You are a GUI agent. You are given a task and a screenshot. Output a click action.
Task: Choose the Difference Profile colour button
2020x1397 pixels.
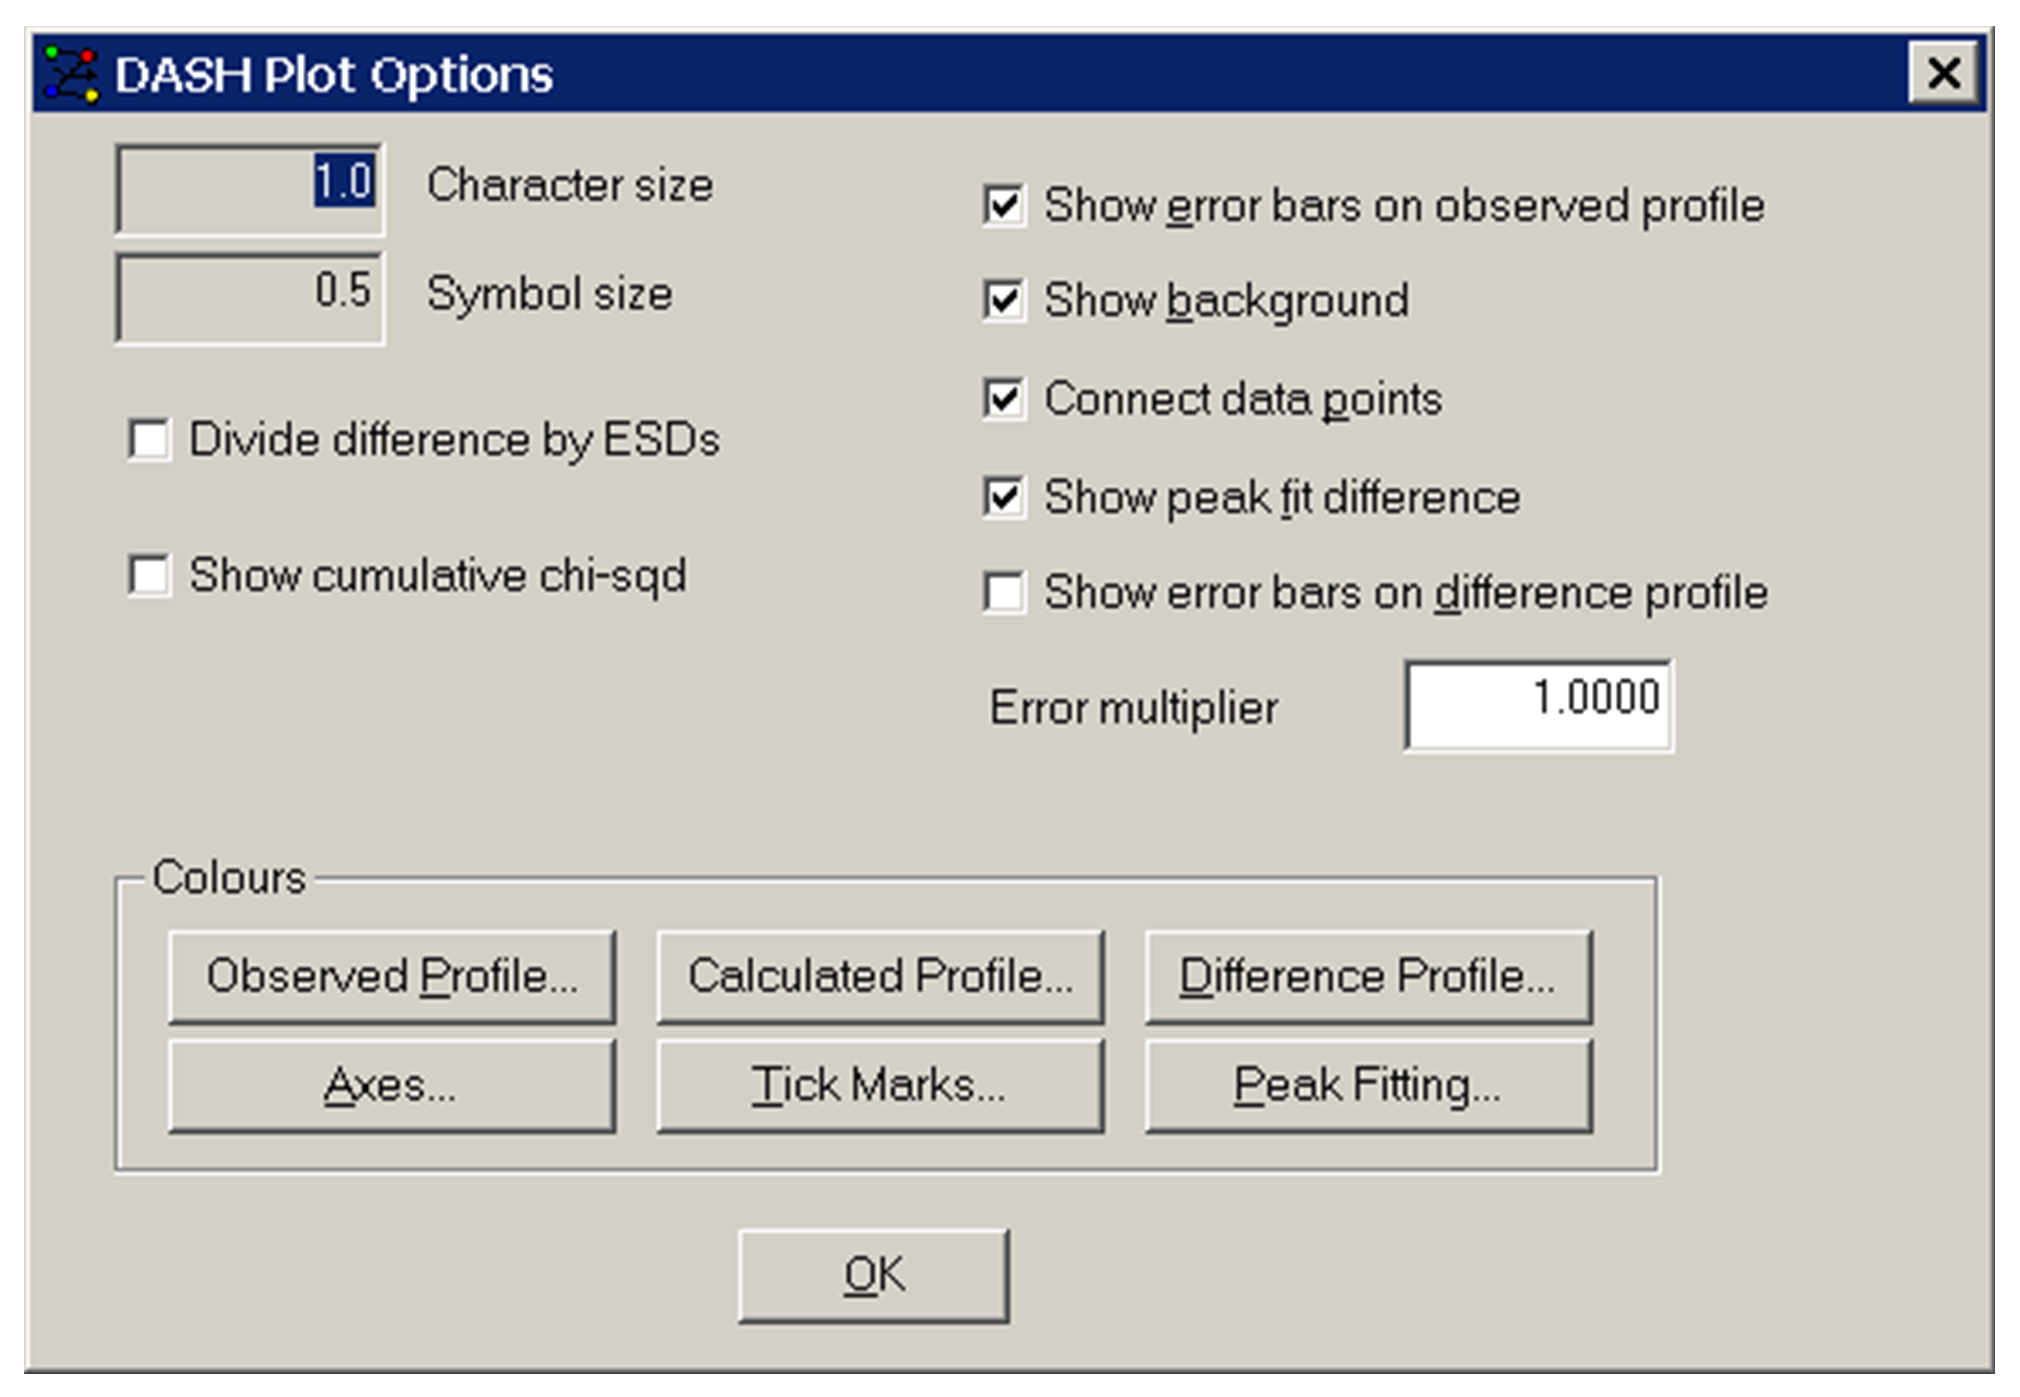click(1368, 976)
